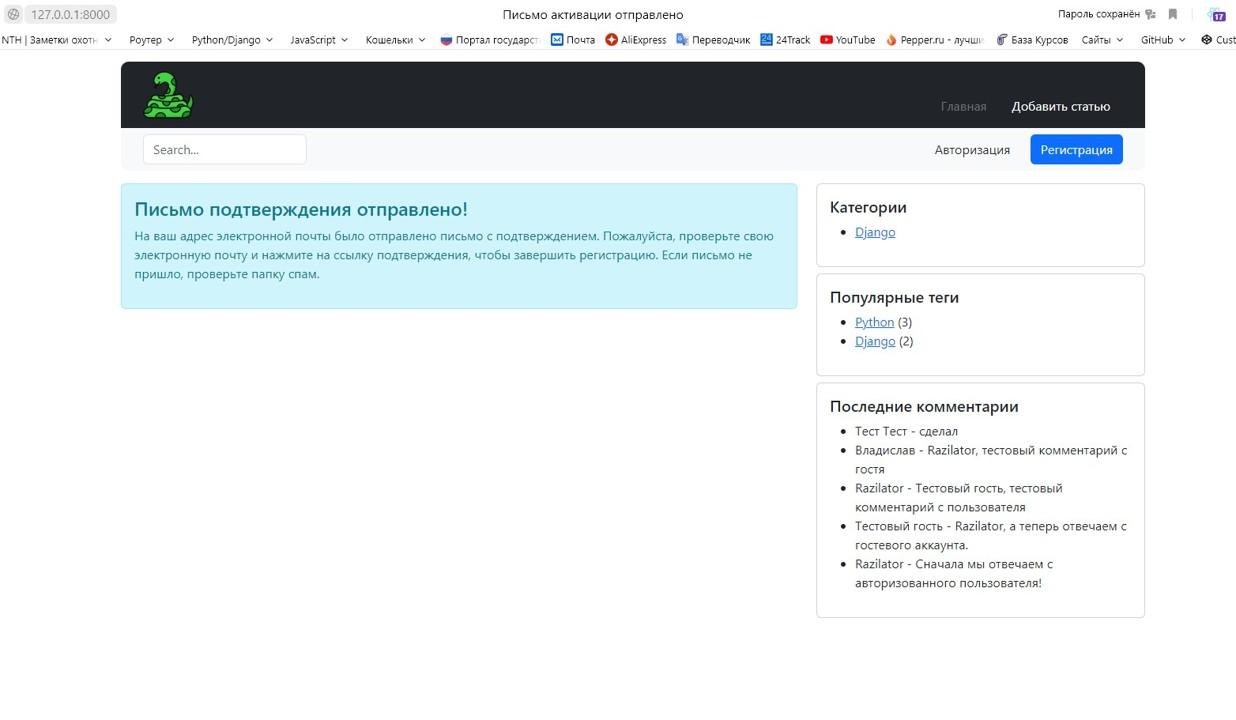Image resolution: width=1236 pixels, height=720 pixels.
Task: Open the Pepper.ru bookmark
Action: click(x=934, y=40)
